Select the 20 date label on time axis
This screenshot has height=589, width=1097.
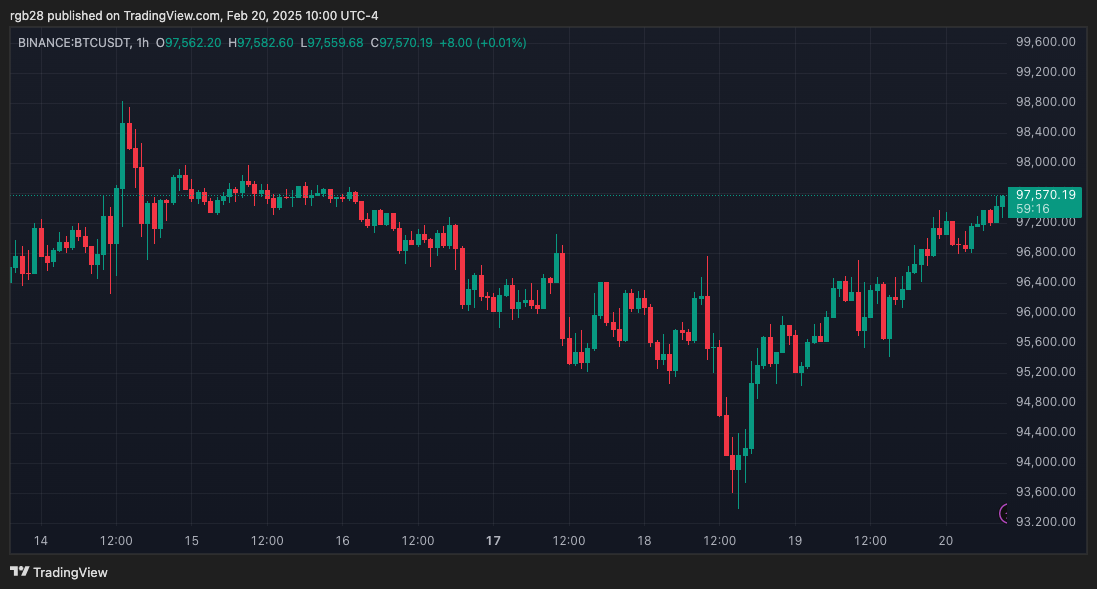point(945,540)
